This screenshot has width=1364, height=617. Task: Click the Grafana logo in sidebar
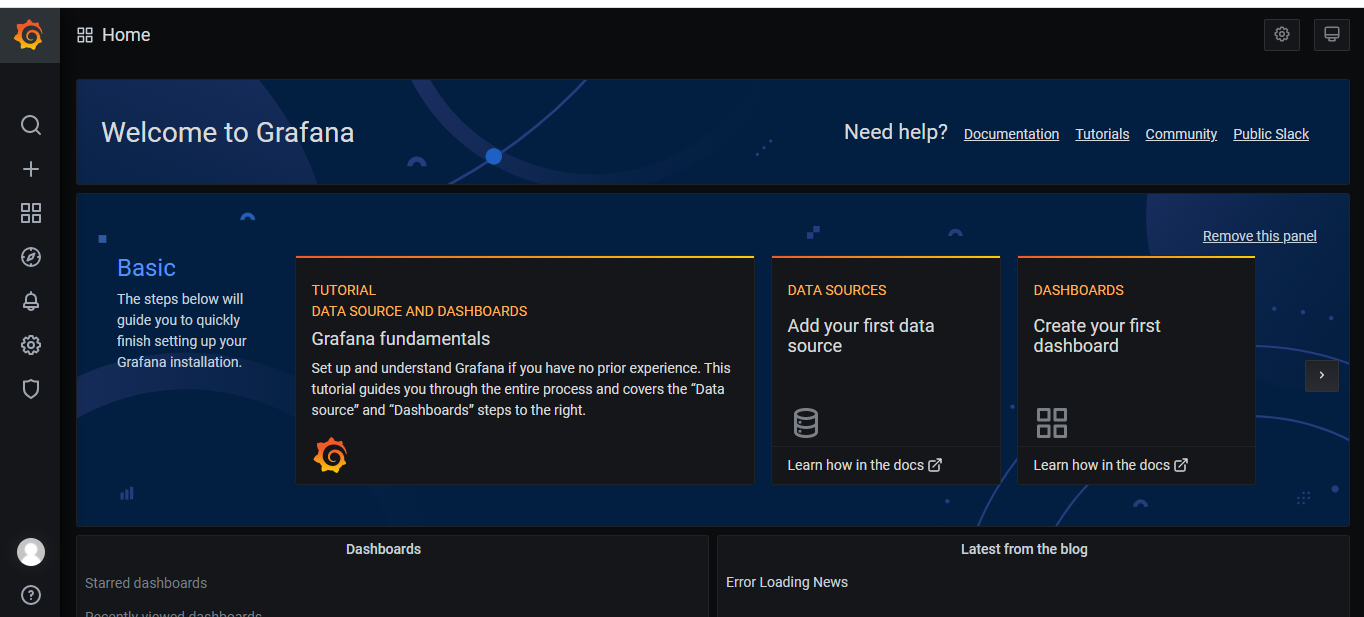[29, 35]
